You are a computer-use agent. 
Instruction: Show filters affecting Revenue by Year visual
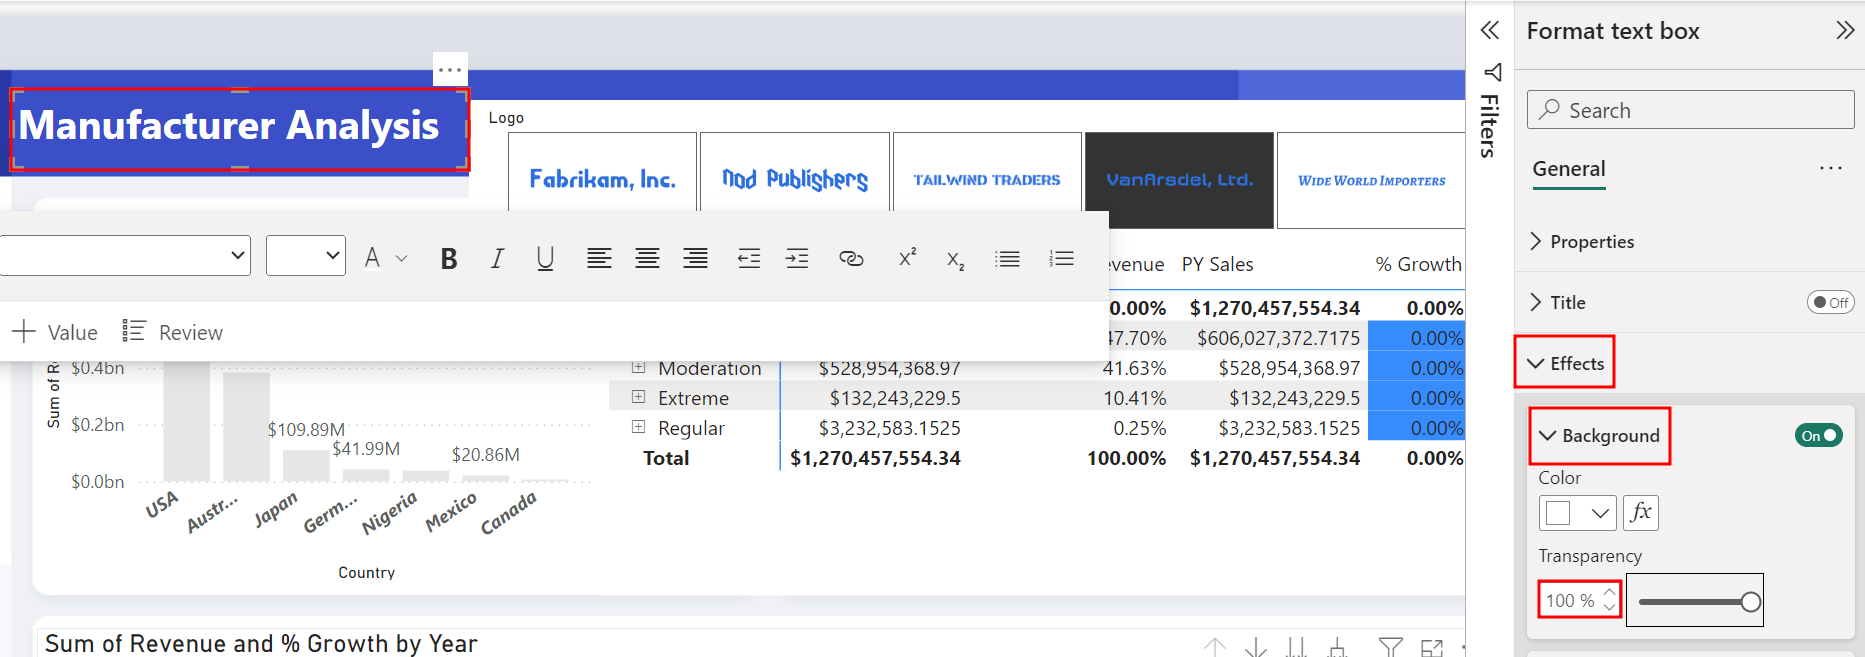point(1390,647)
